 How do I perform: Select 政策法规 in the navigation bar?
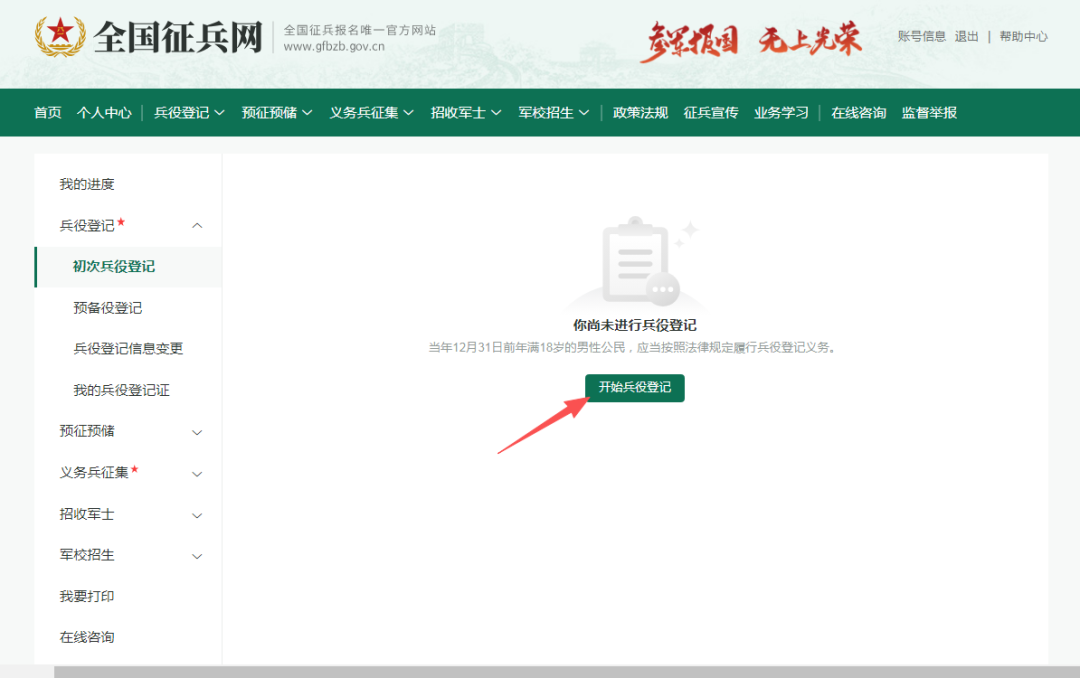click(640, 112)
